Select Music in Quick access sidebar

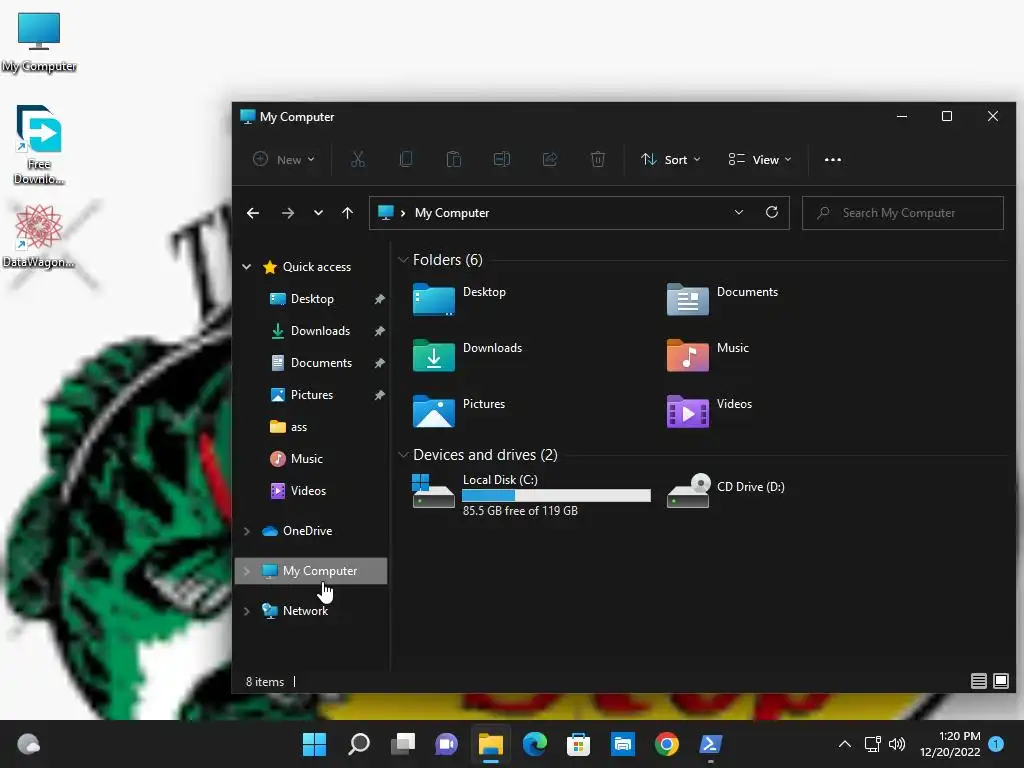click(x=306, y=458)
